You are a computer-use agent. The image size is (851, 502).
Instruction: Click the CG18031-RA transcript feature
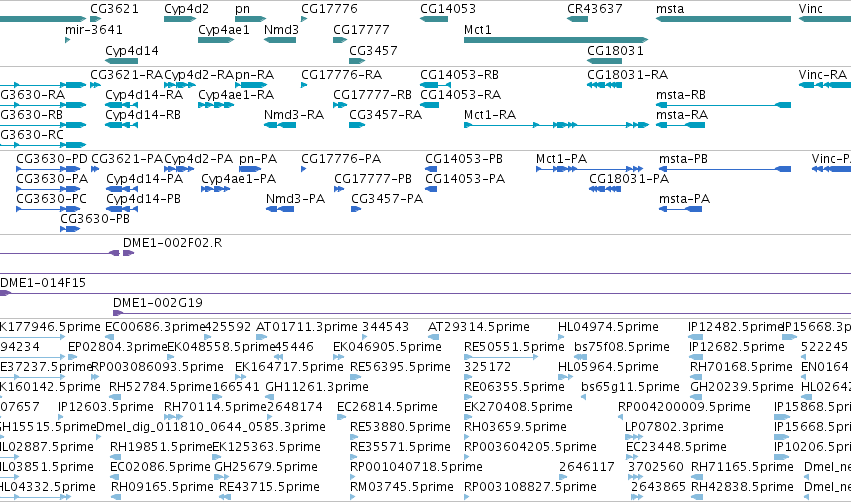point(605,85)
